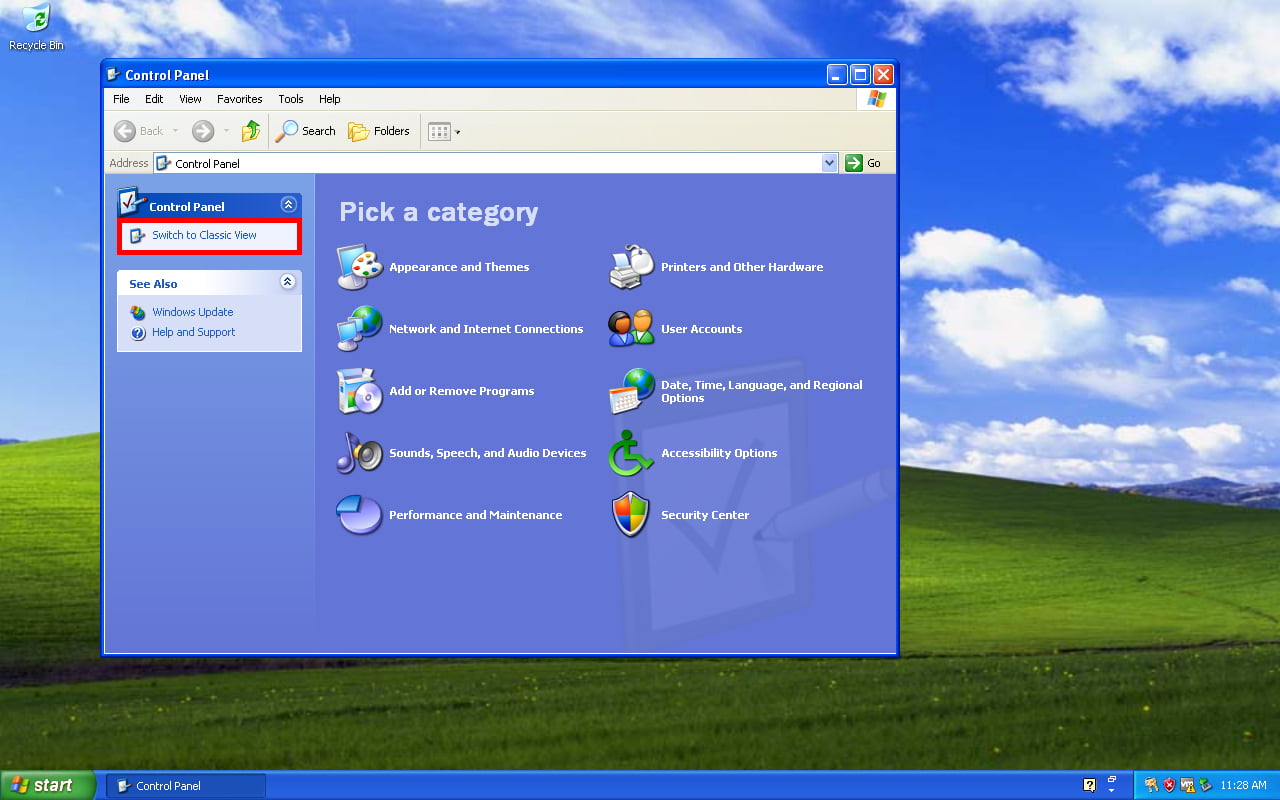Click the green Go button
This screenshot has width=1280, height=800.
coord(864,163)
